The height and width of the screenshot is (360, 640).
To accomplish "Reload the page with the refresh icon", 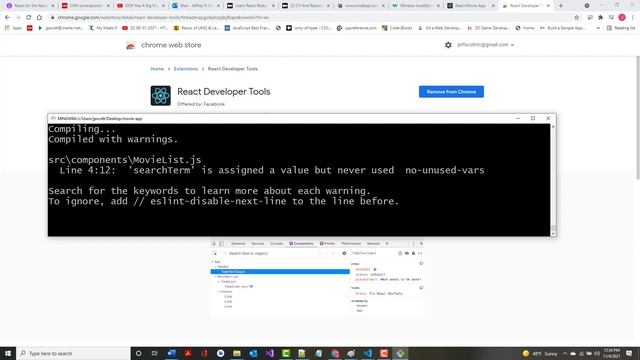I will pyautogui.click(x=28, y=18).
